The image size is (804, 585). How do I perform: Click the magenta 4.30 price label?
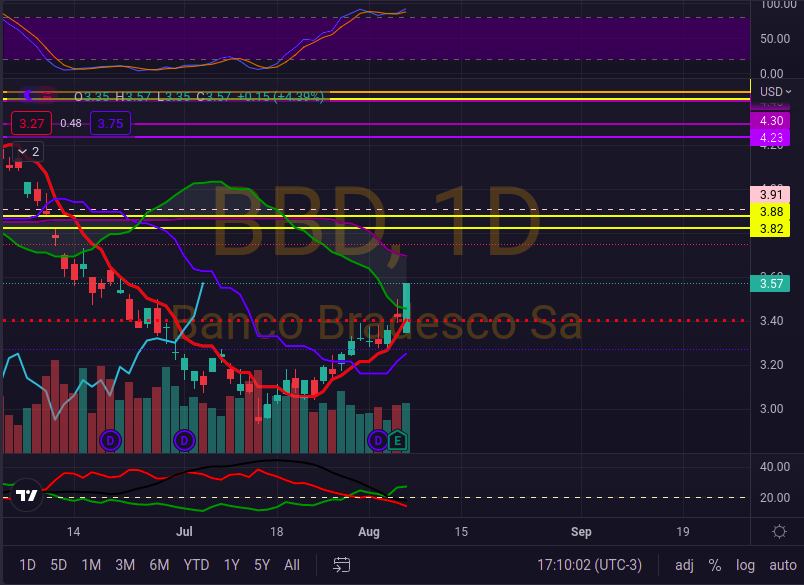click(x=770, y=121)
